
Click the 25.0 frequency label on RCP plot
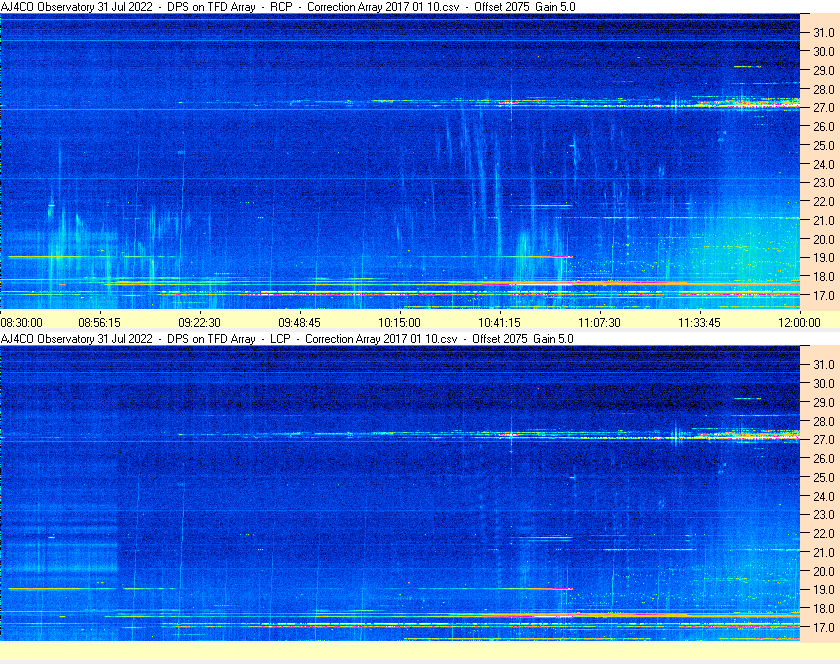pos(824,145)
